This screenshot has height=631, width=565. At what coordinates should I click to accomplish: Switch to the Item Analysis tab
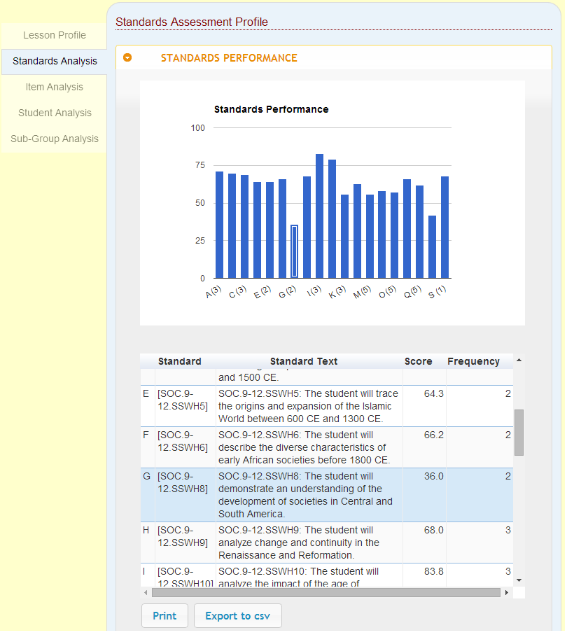point(54,87)
